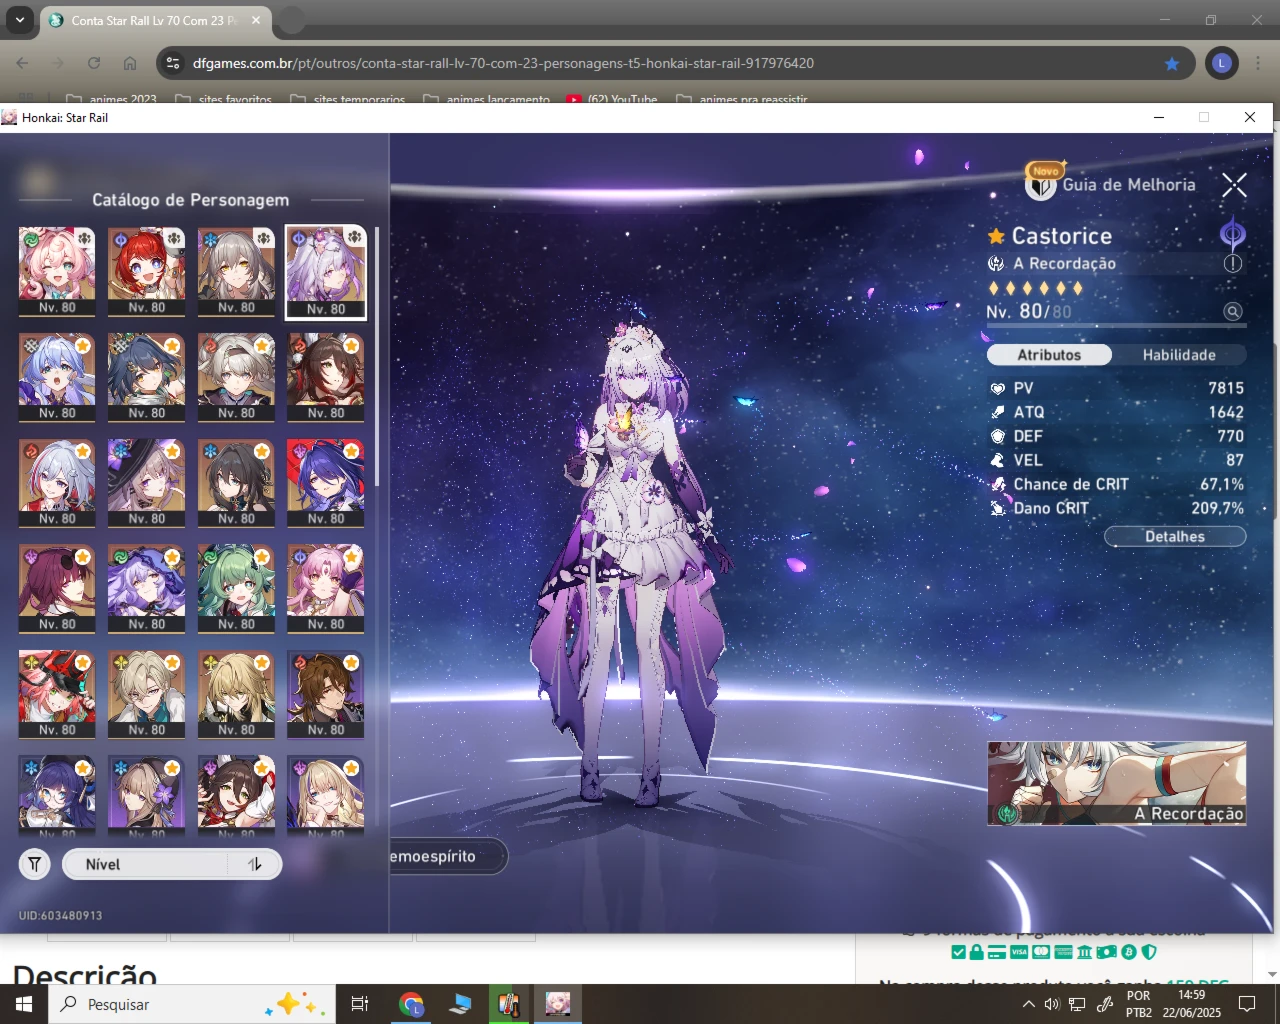Close the character screen with the X icon
Viewport: 1280px width, 1024px height.
point(1234,185)
